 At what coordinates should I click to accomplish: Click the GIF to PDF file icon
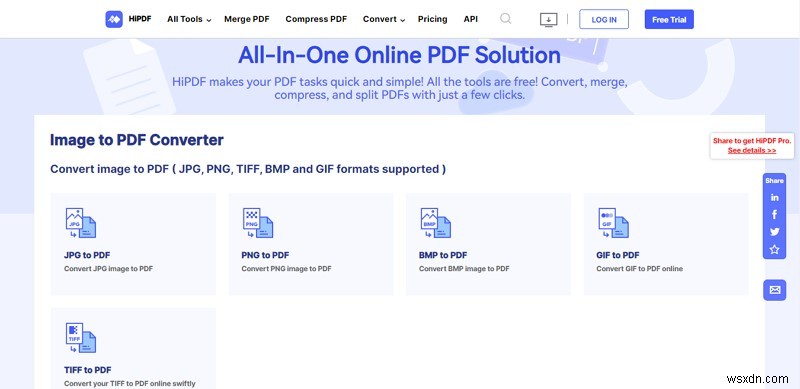coord(613,223)
